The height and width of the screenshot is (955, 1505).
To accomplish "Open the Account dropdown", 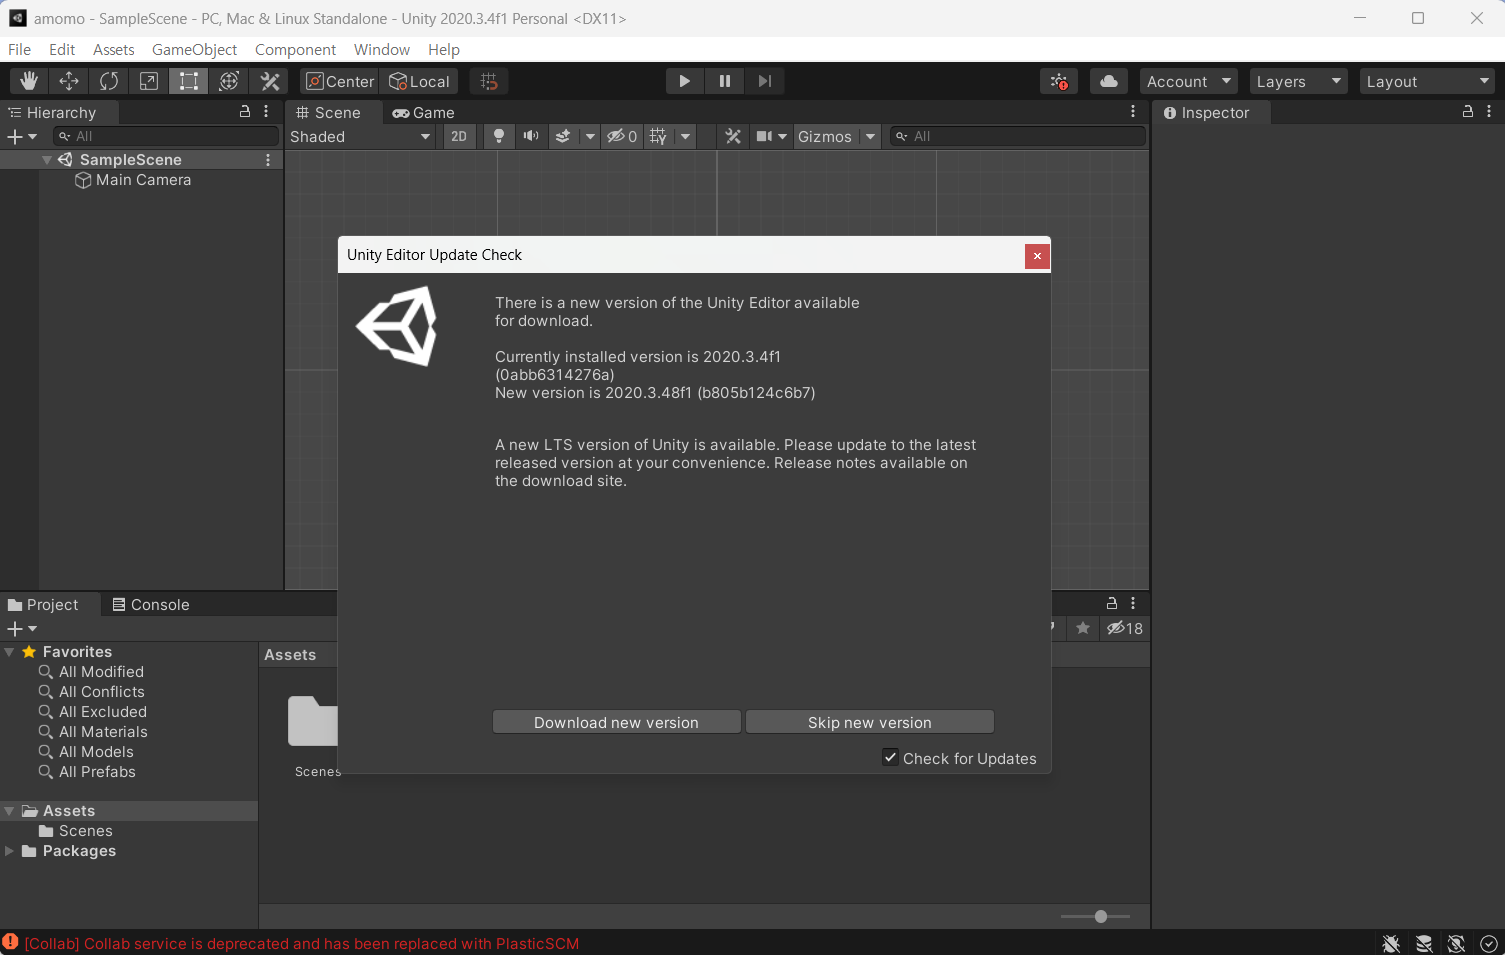I will click(1189, 81).
